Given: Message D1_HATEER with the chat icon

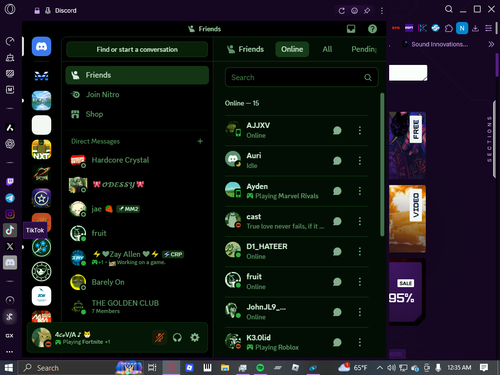Looking at the screenshot, I should pos(337,251).
